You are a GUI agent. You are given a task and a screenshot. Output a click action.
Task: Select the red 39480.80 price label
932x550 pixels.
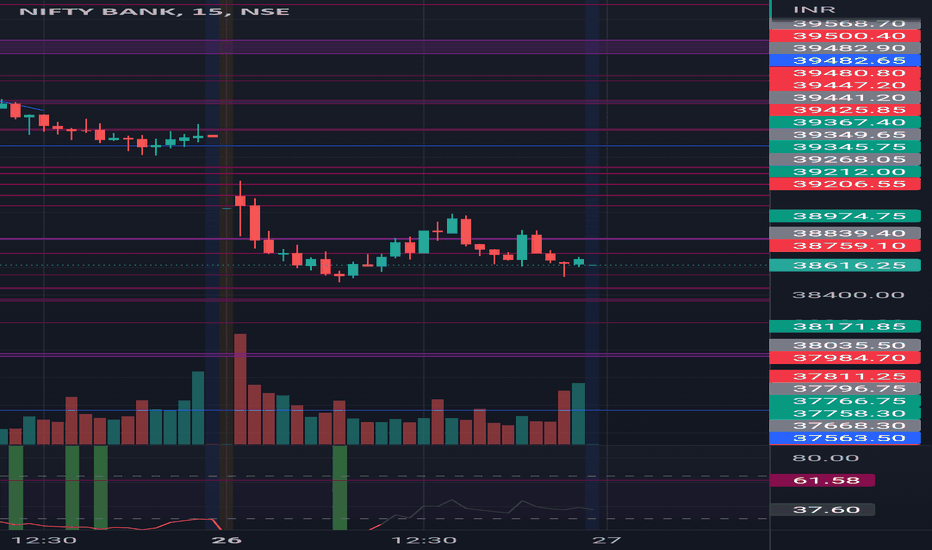tap(845, 73)
